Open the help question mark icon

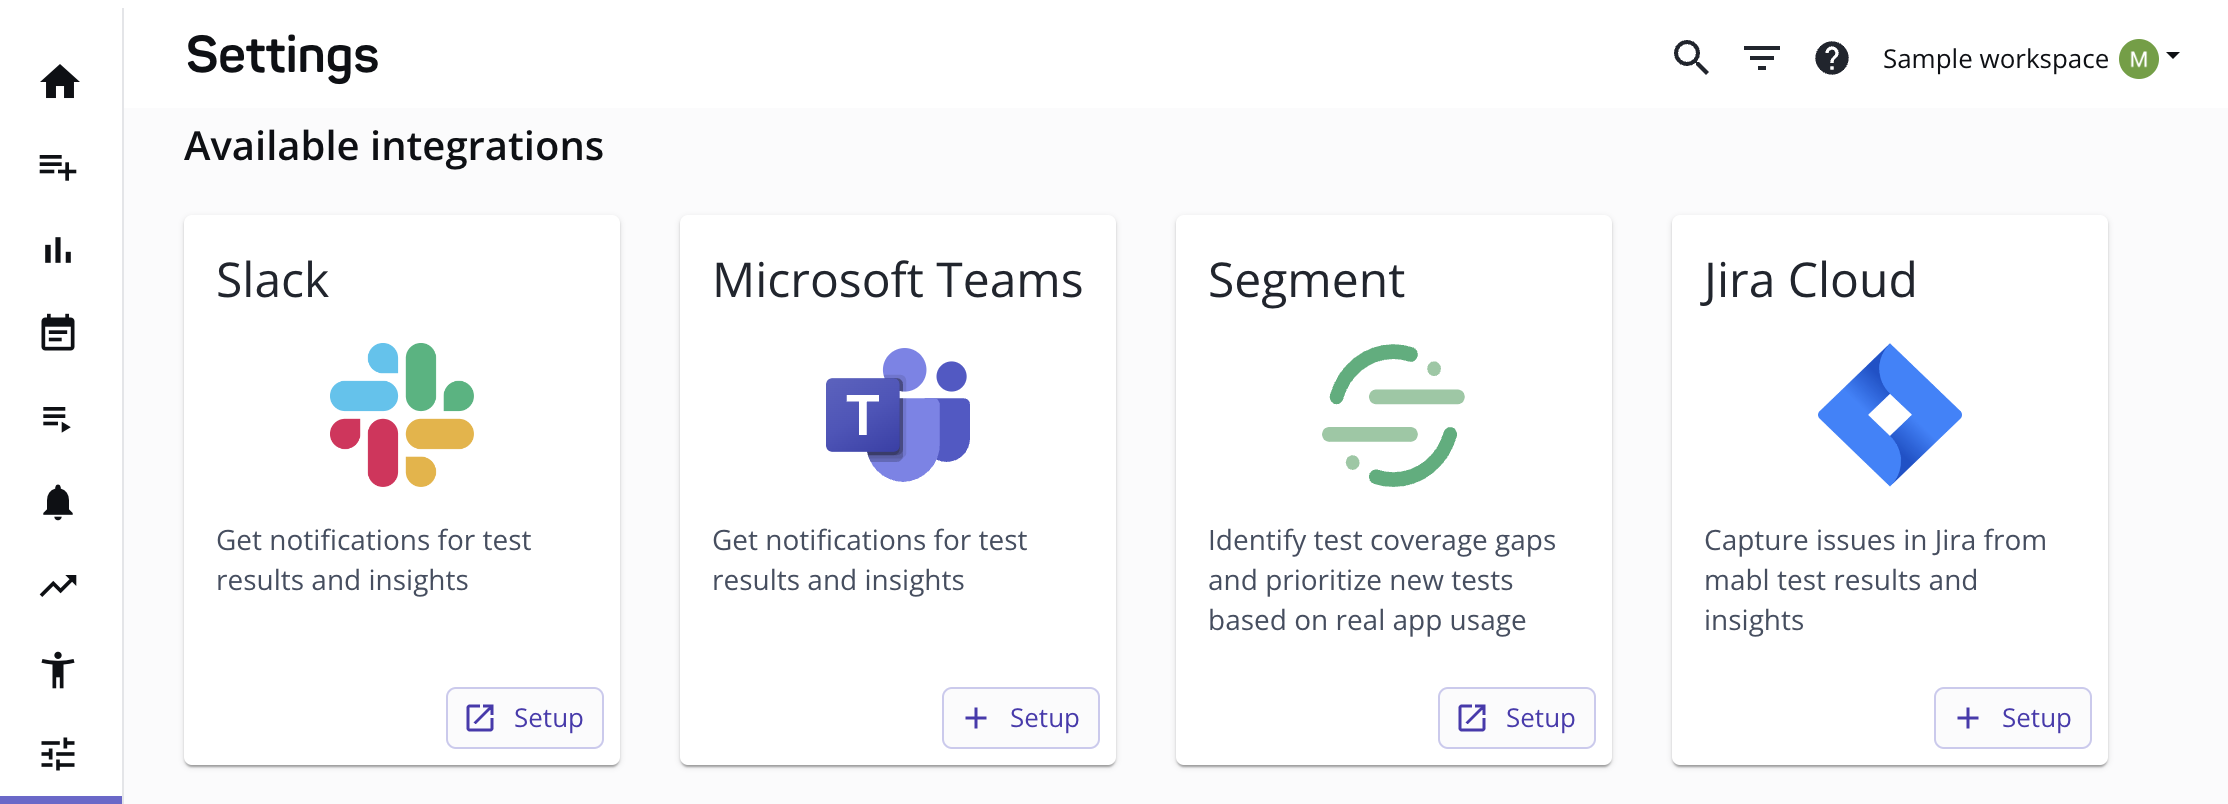(1832, 58)
